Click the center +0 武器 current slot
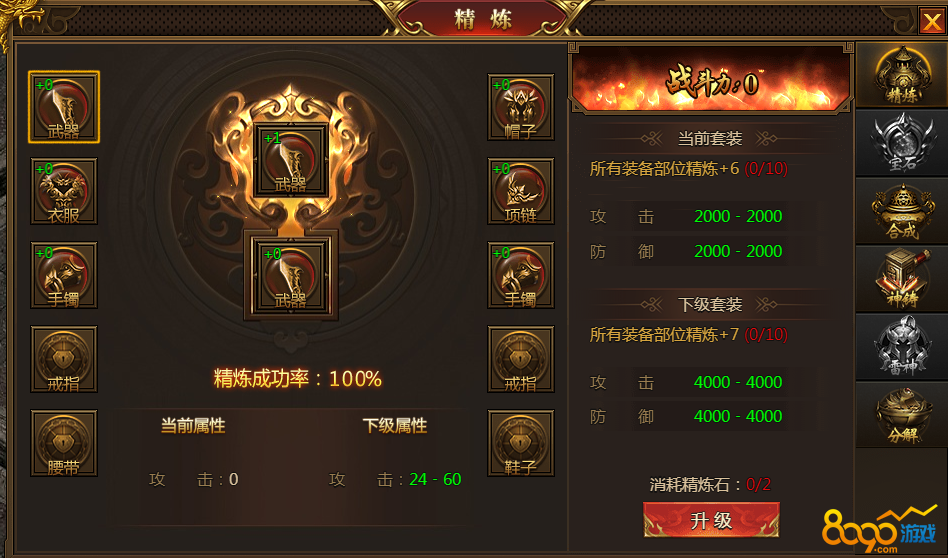Image resolution: width=948 pixels, height=558 pixels. pos(291,276)
